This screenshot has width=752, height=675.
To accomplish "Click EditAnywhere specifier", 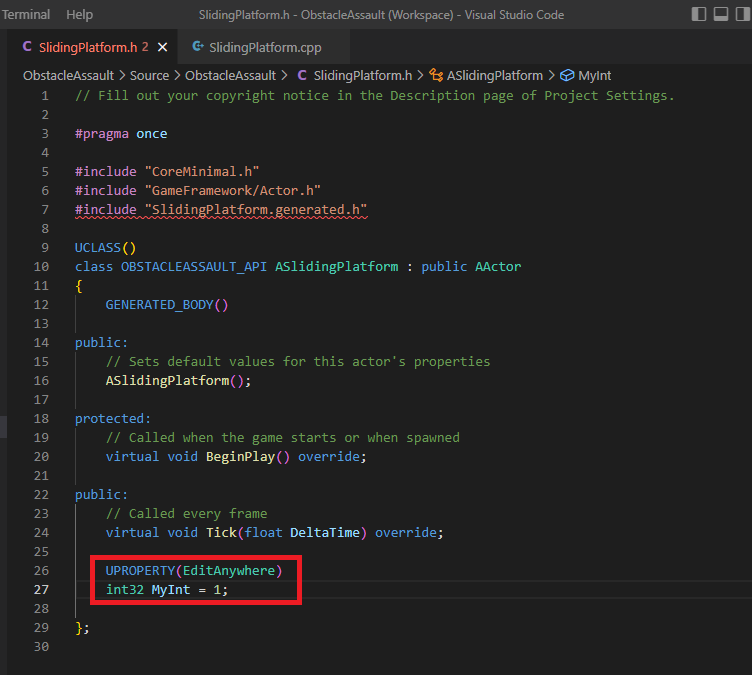I will (229, 570).
